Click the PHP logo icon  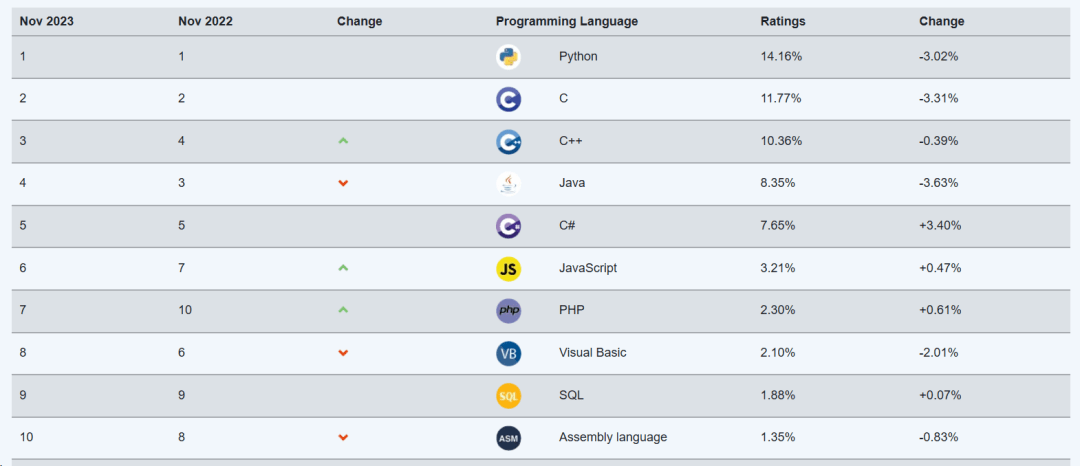click(x=508, y=311)
